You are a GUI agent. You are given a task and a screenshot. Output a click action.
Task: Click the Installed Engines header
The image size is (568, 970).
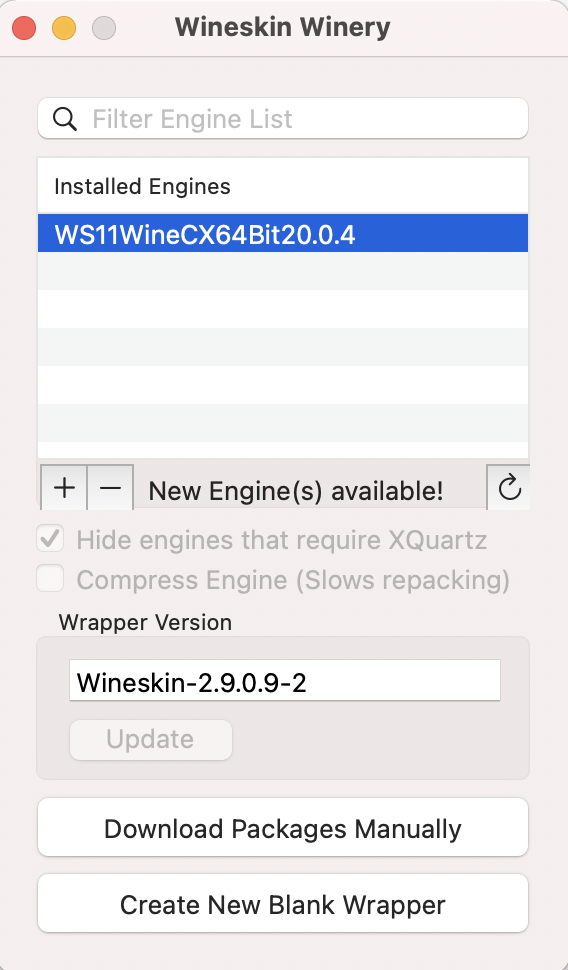[x=142, y=187]
